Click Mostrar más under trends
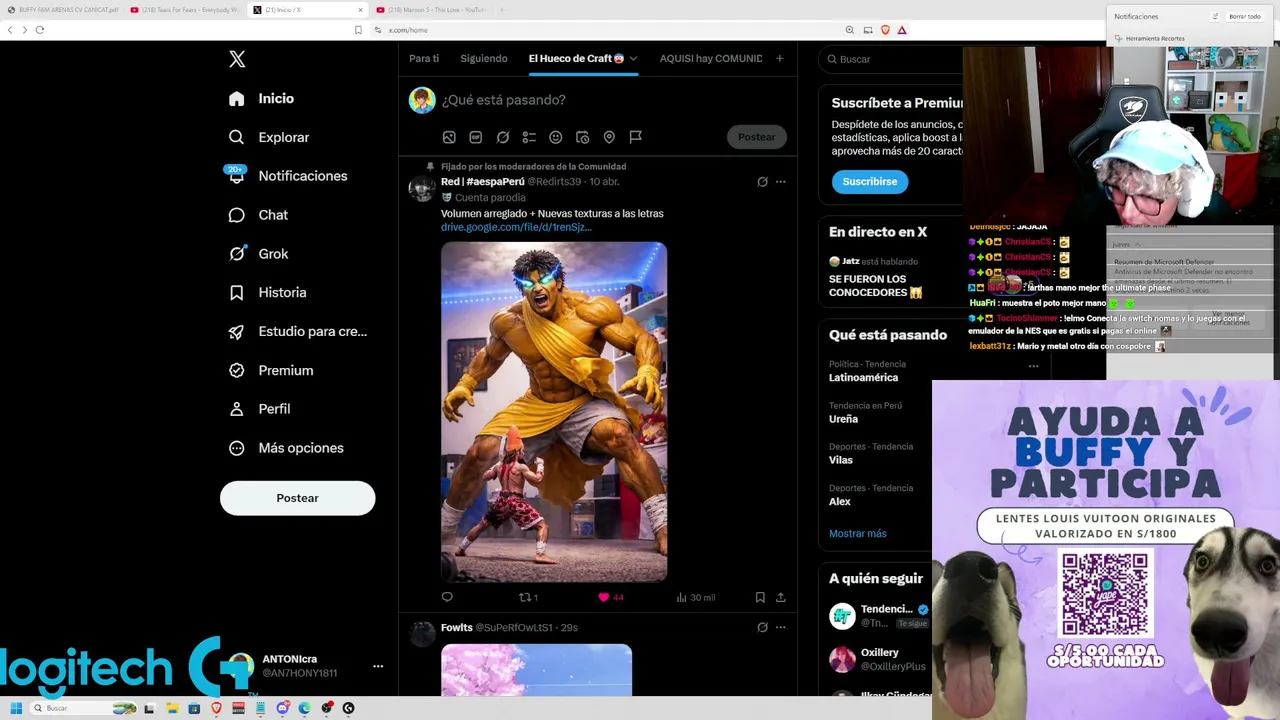 click(x=858, y=534)
